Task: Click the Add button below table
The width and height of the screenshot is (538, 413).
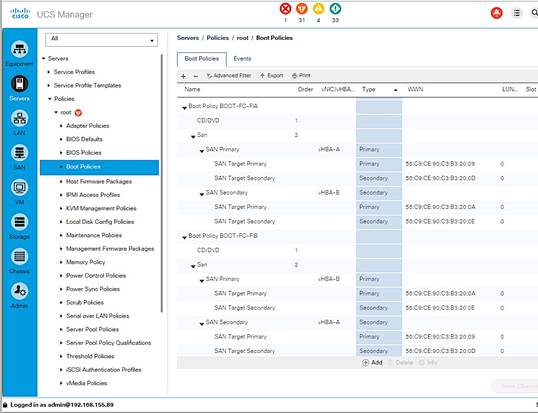Action: (372, 362)
